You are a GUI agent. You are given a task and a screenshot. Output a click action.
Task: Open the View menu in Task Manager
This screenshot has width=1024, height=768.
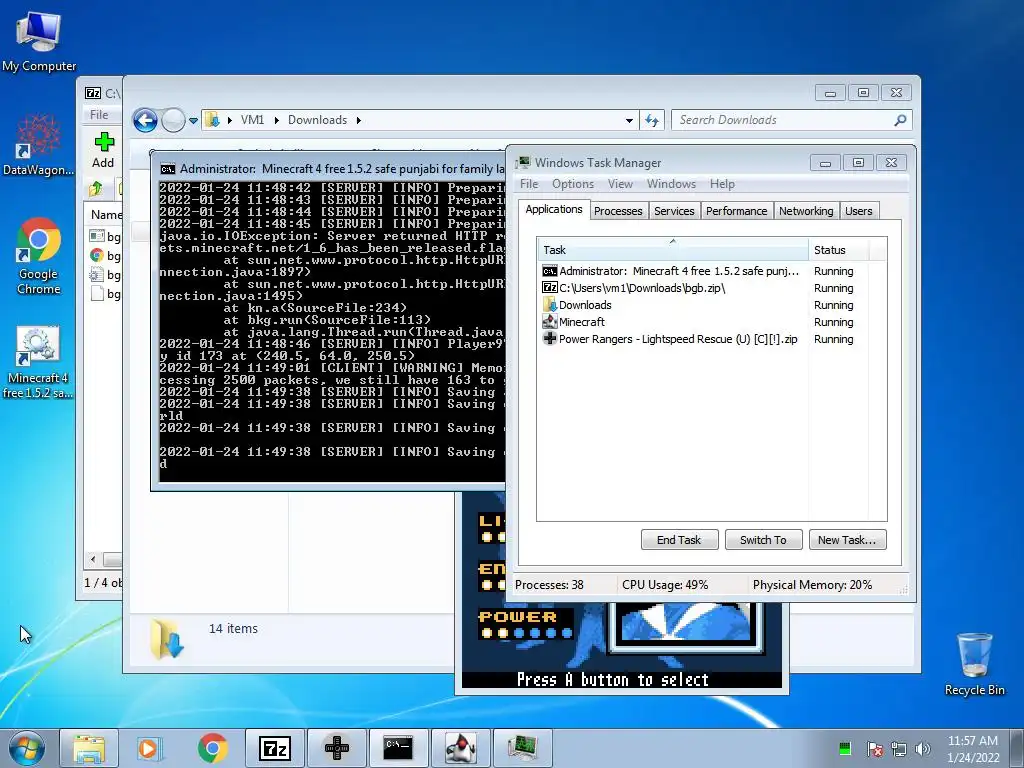click(x=620, y=184)
